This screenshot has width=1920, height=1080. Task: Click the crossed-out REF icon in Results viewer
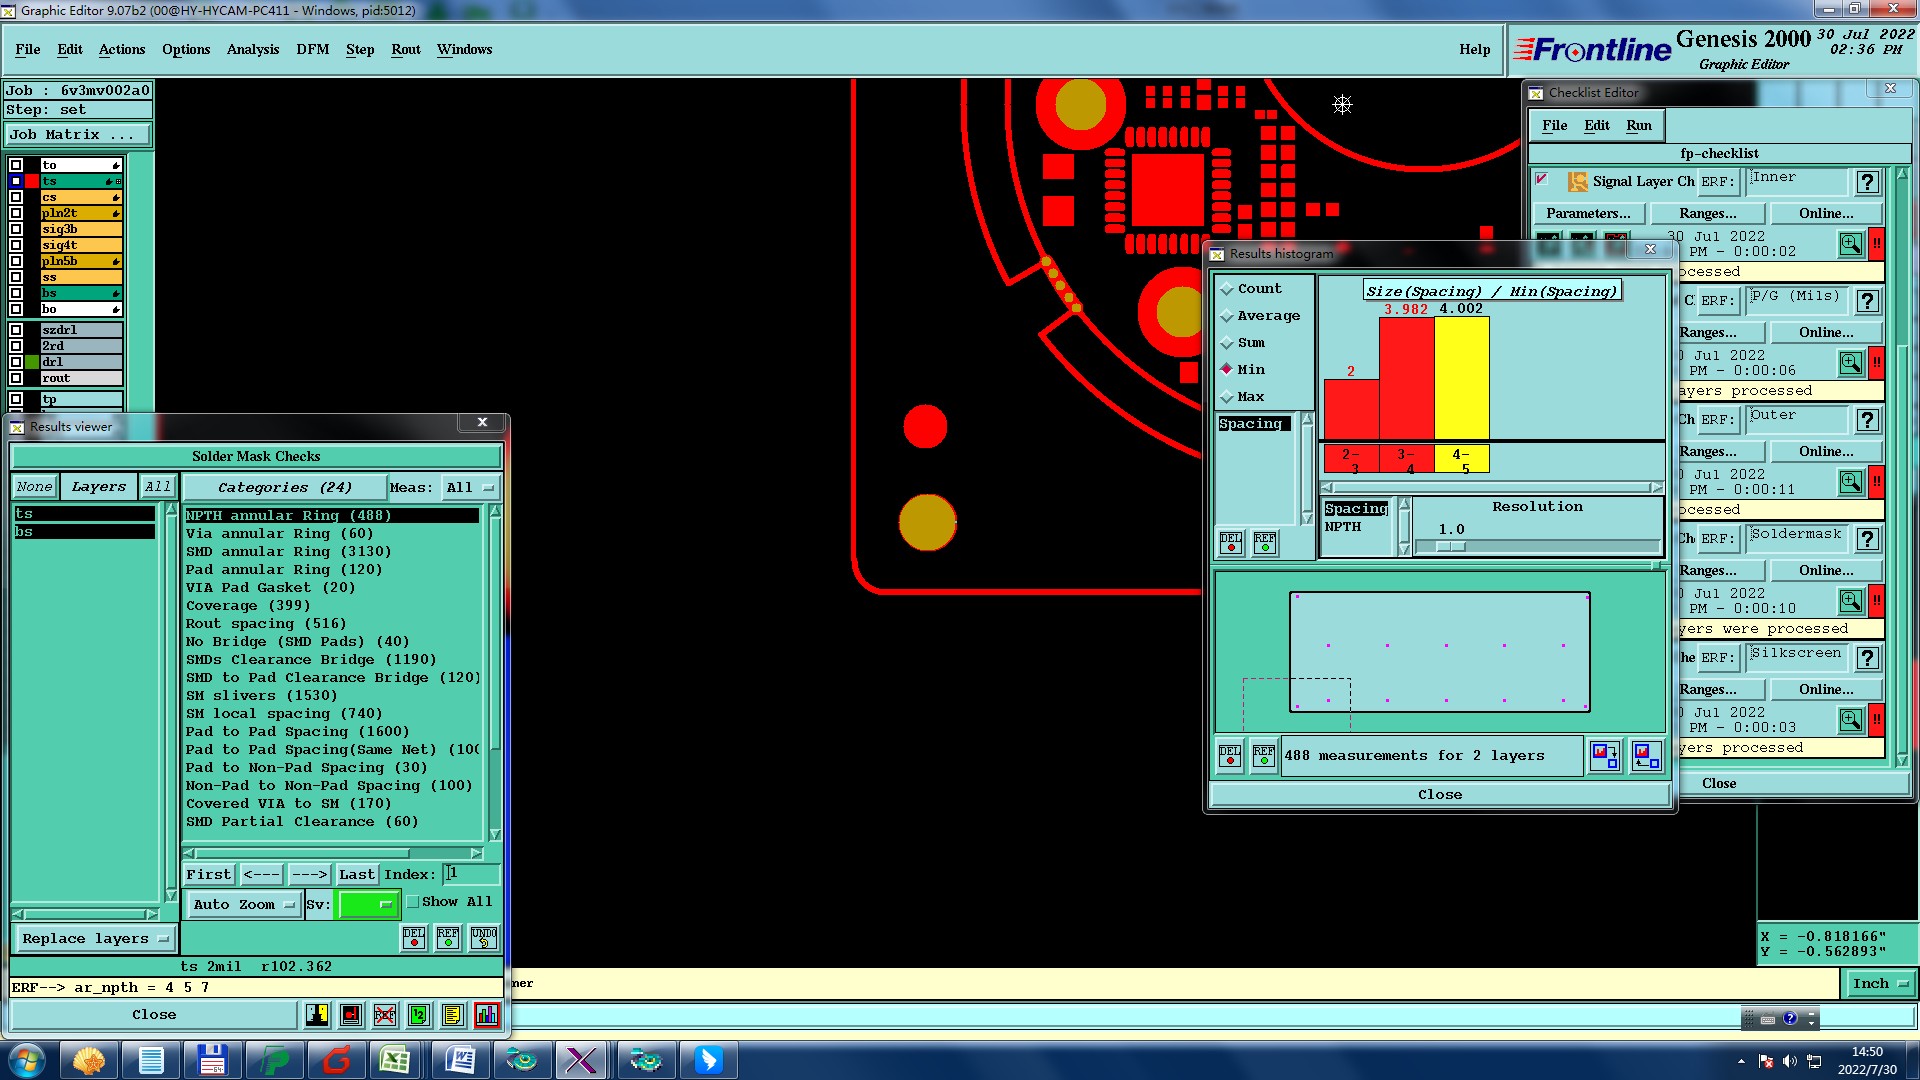click(x=384, y=1015)
